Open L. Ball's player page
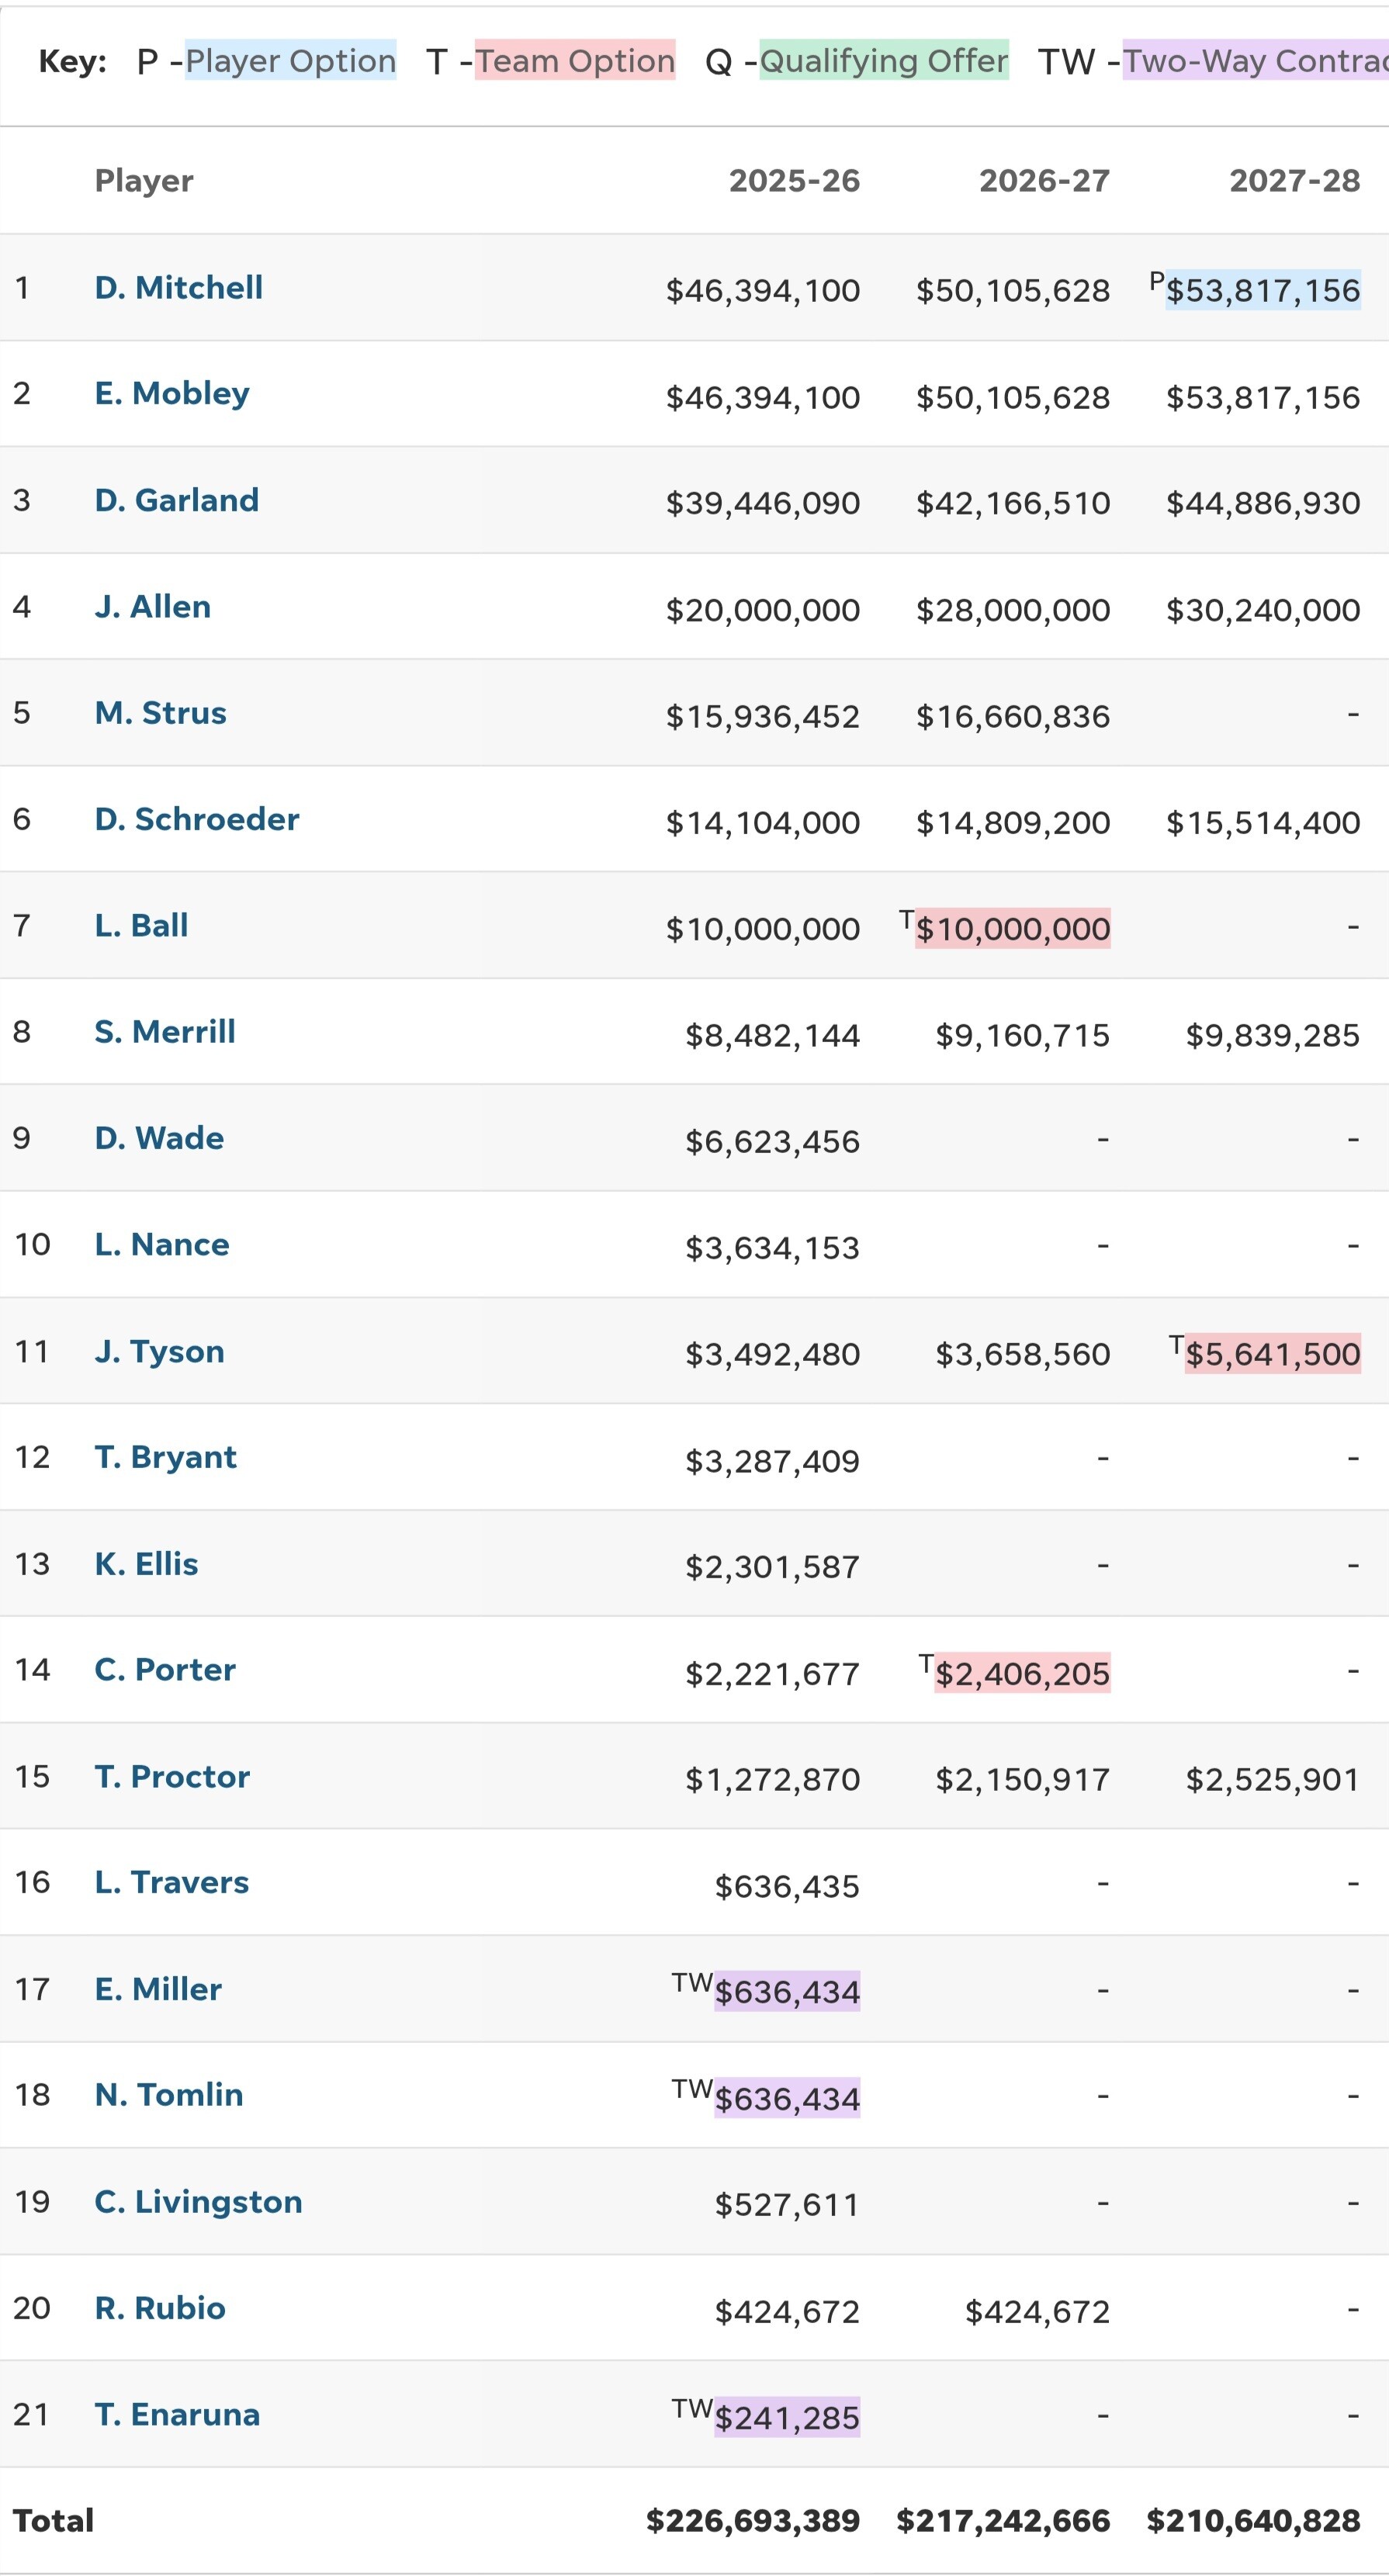The height and width of the screenshot is (2576, 1389). (x=141, y=926)
